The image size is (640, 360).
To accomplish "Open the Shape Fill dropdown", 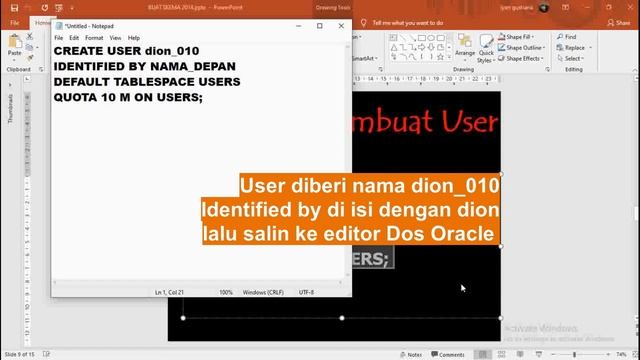I will 516,37.
